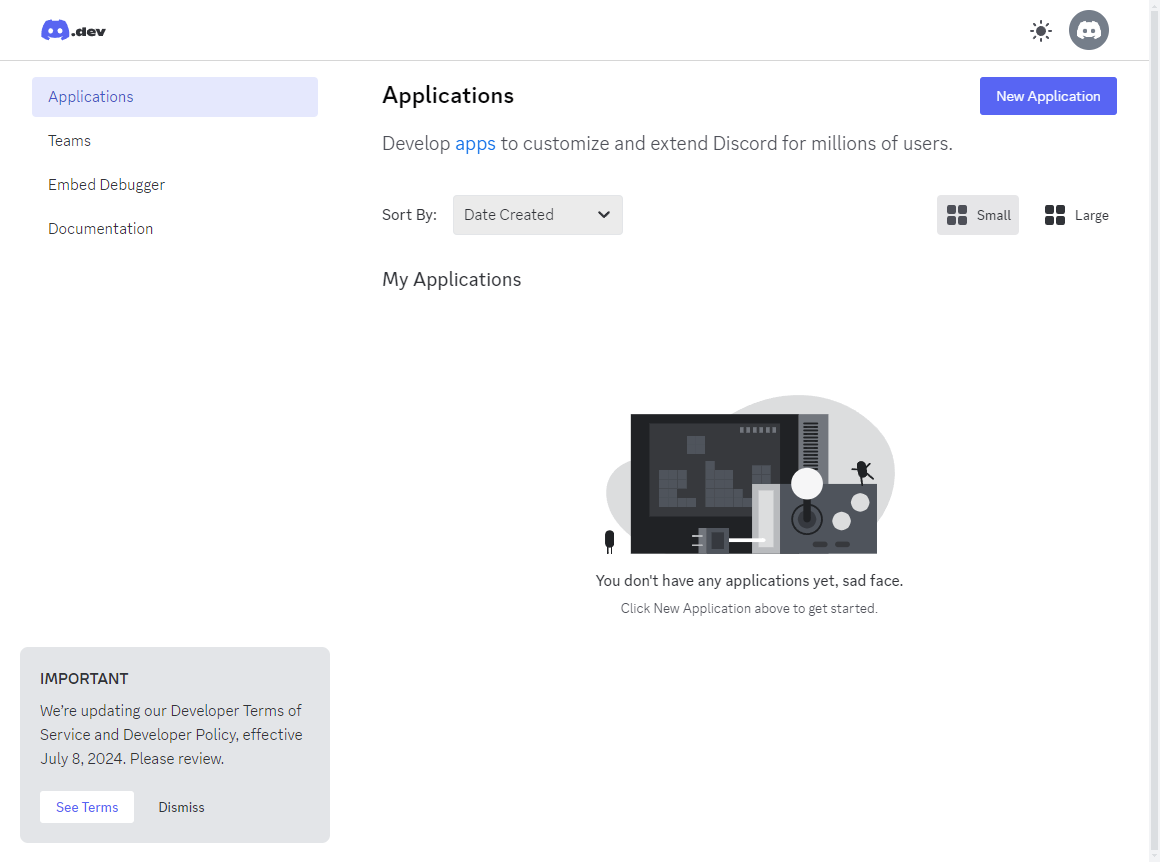Click 'You don't have any applications yet' text
Viewport: 1160px width, 862px height.
click(749, 581)
